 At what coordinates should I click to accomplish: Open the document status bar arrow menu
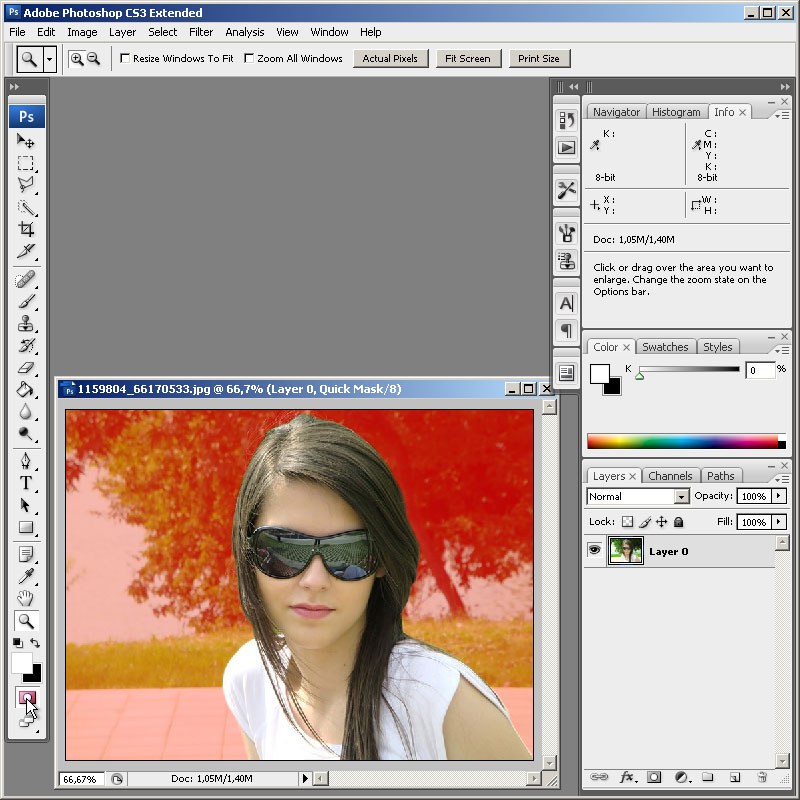pyautogui.click(x=305, y=779)
